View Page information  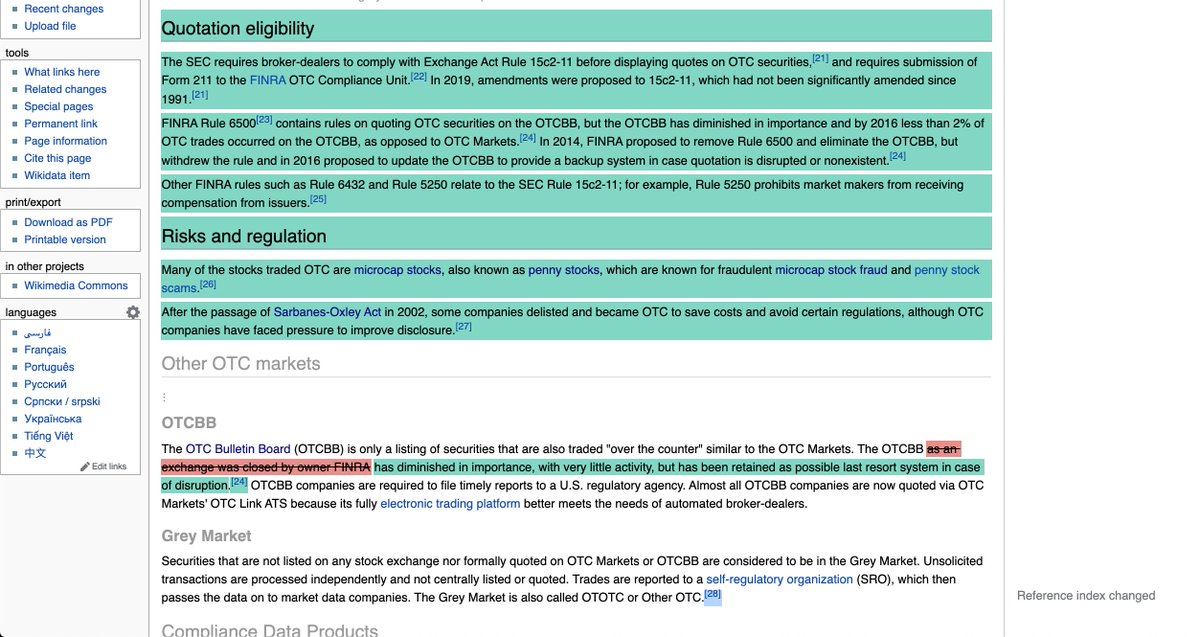(66, 141)
